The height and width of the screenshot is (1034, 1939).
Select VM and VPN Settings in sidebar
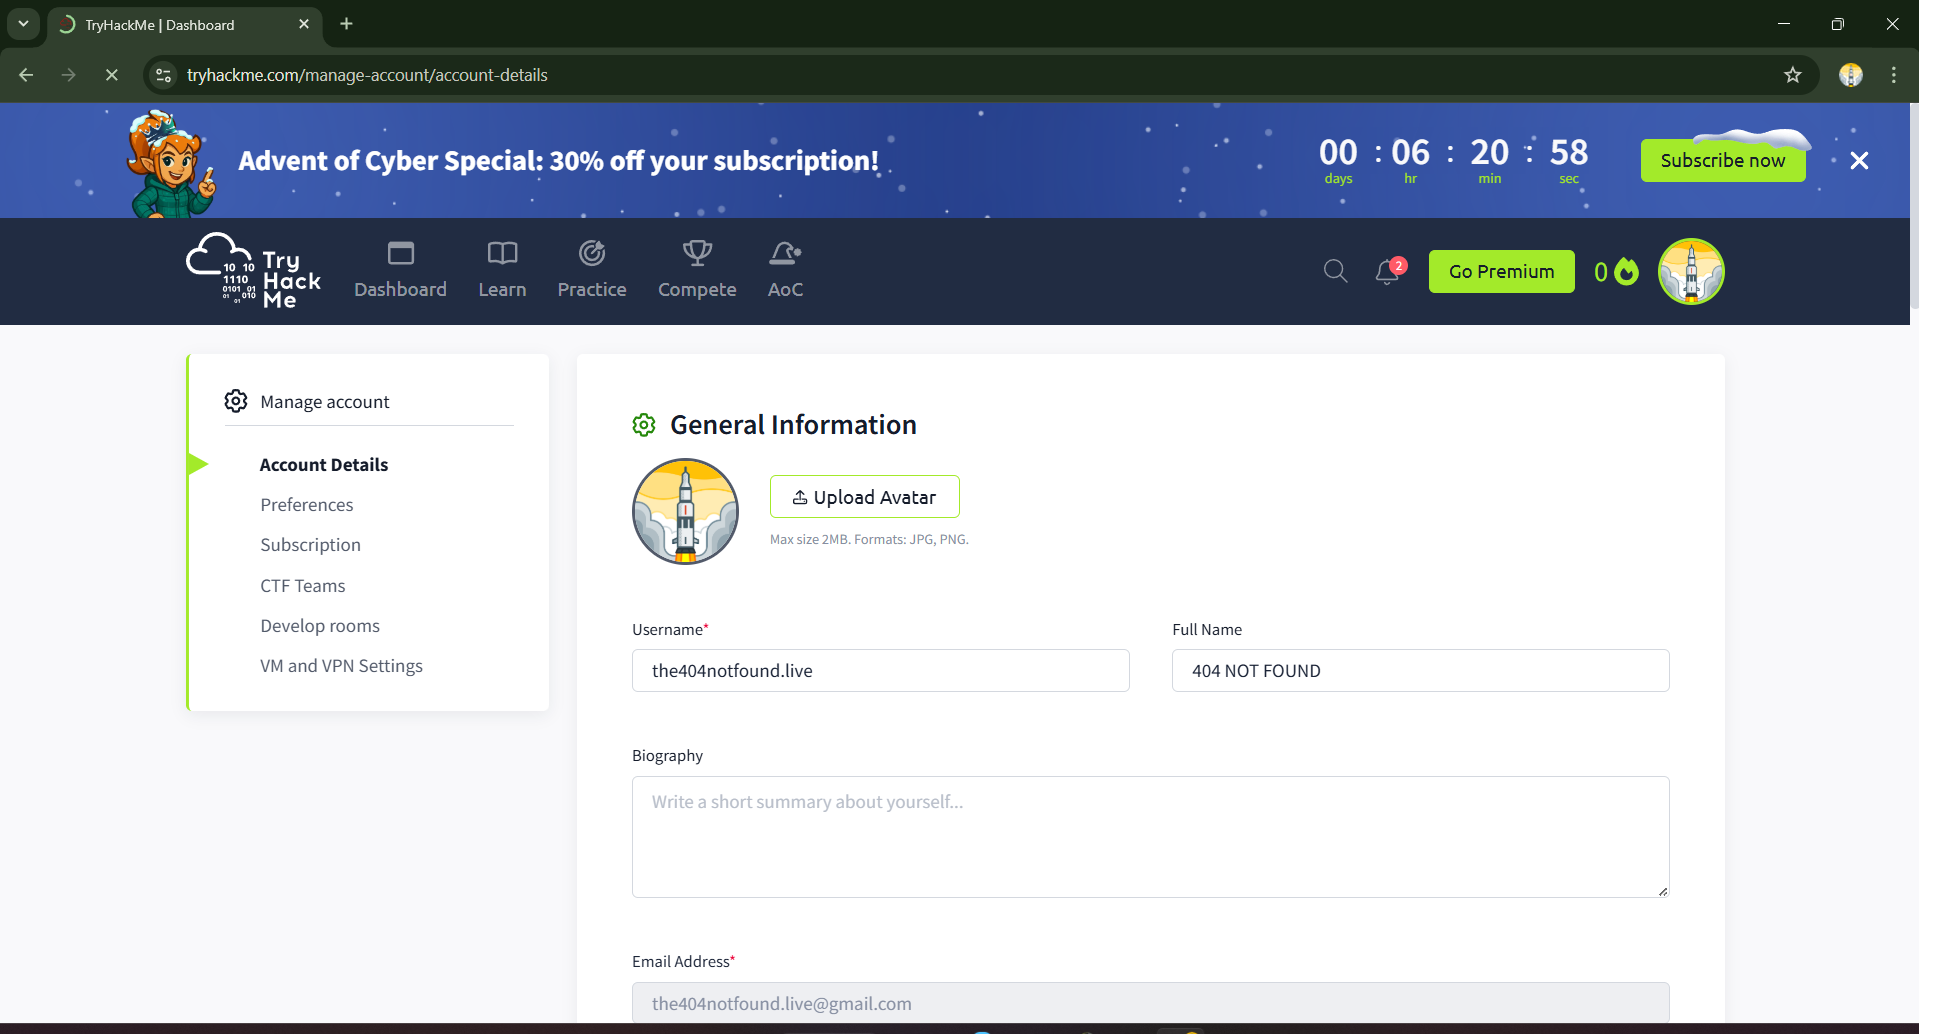pyautogui.click(x=342, y=666)
